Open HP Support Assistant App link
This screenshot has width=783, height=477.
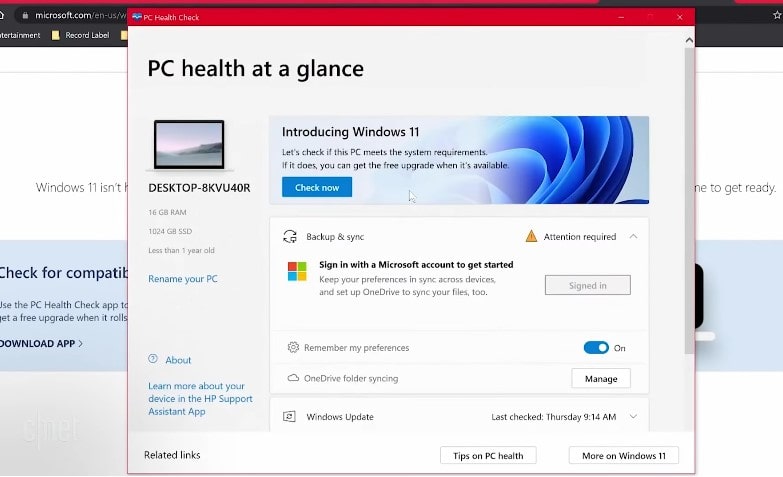coord(200,399)
